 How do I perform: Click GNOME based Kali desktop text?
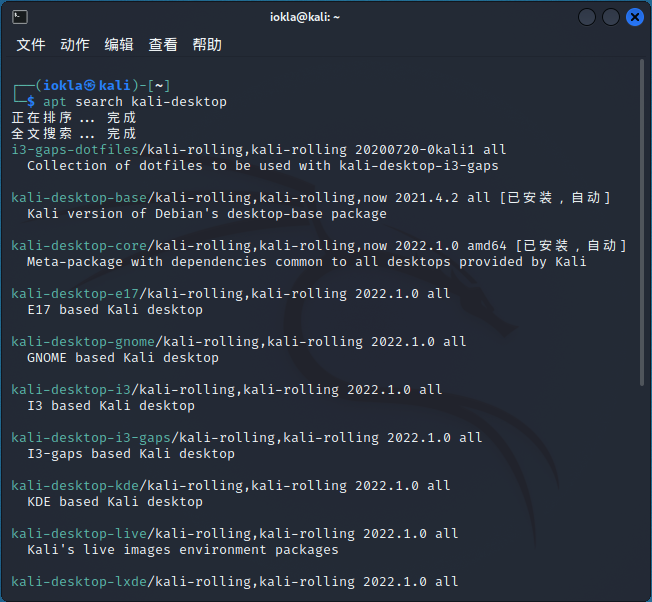pos(123,358)
